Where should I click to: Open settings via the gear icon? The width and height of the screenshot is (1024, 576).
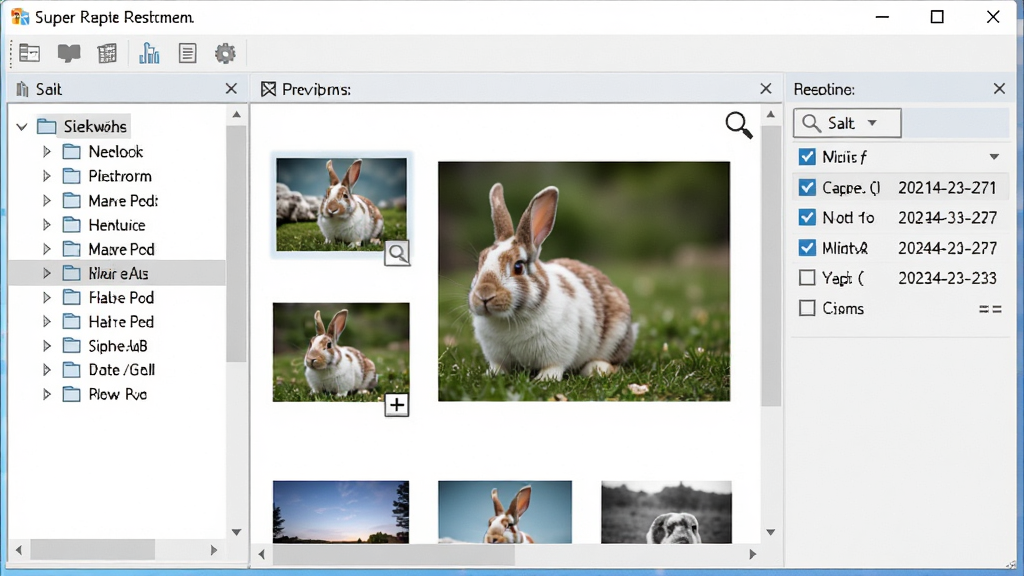[225, 53]
